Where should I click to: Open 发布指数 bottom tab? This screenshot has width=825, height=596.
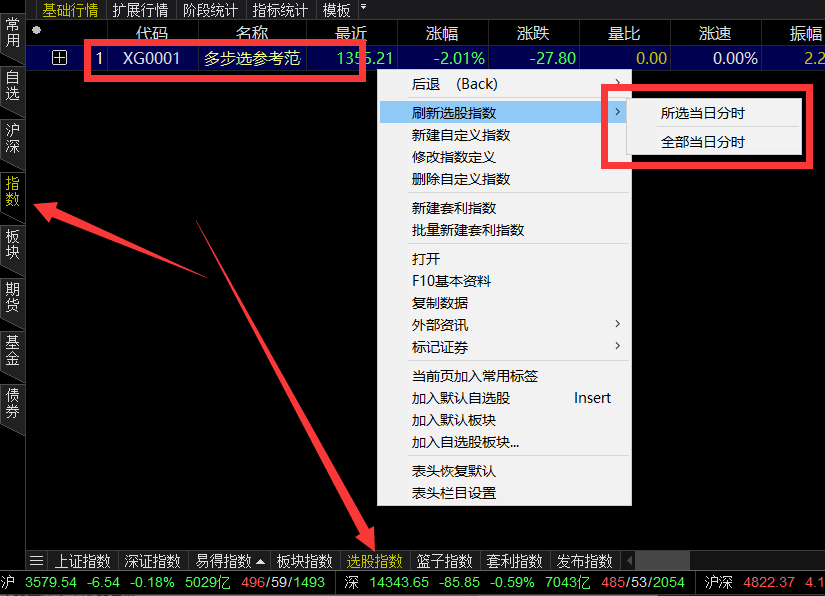[585, 561]
